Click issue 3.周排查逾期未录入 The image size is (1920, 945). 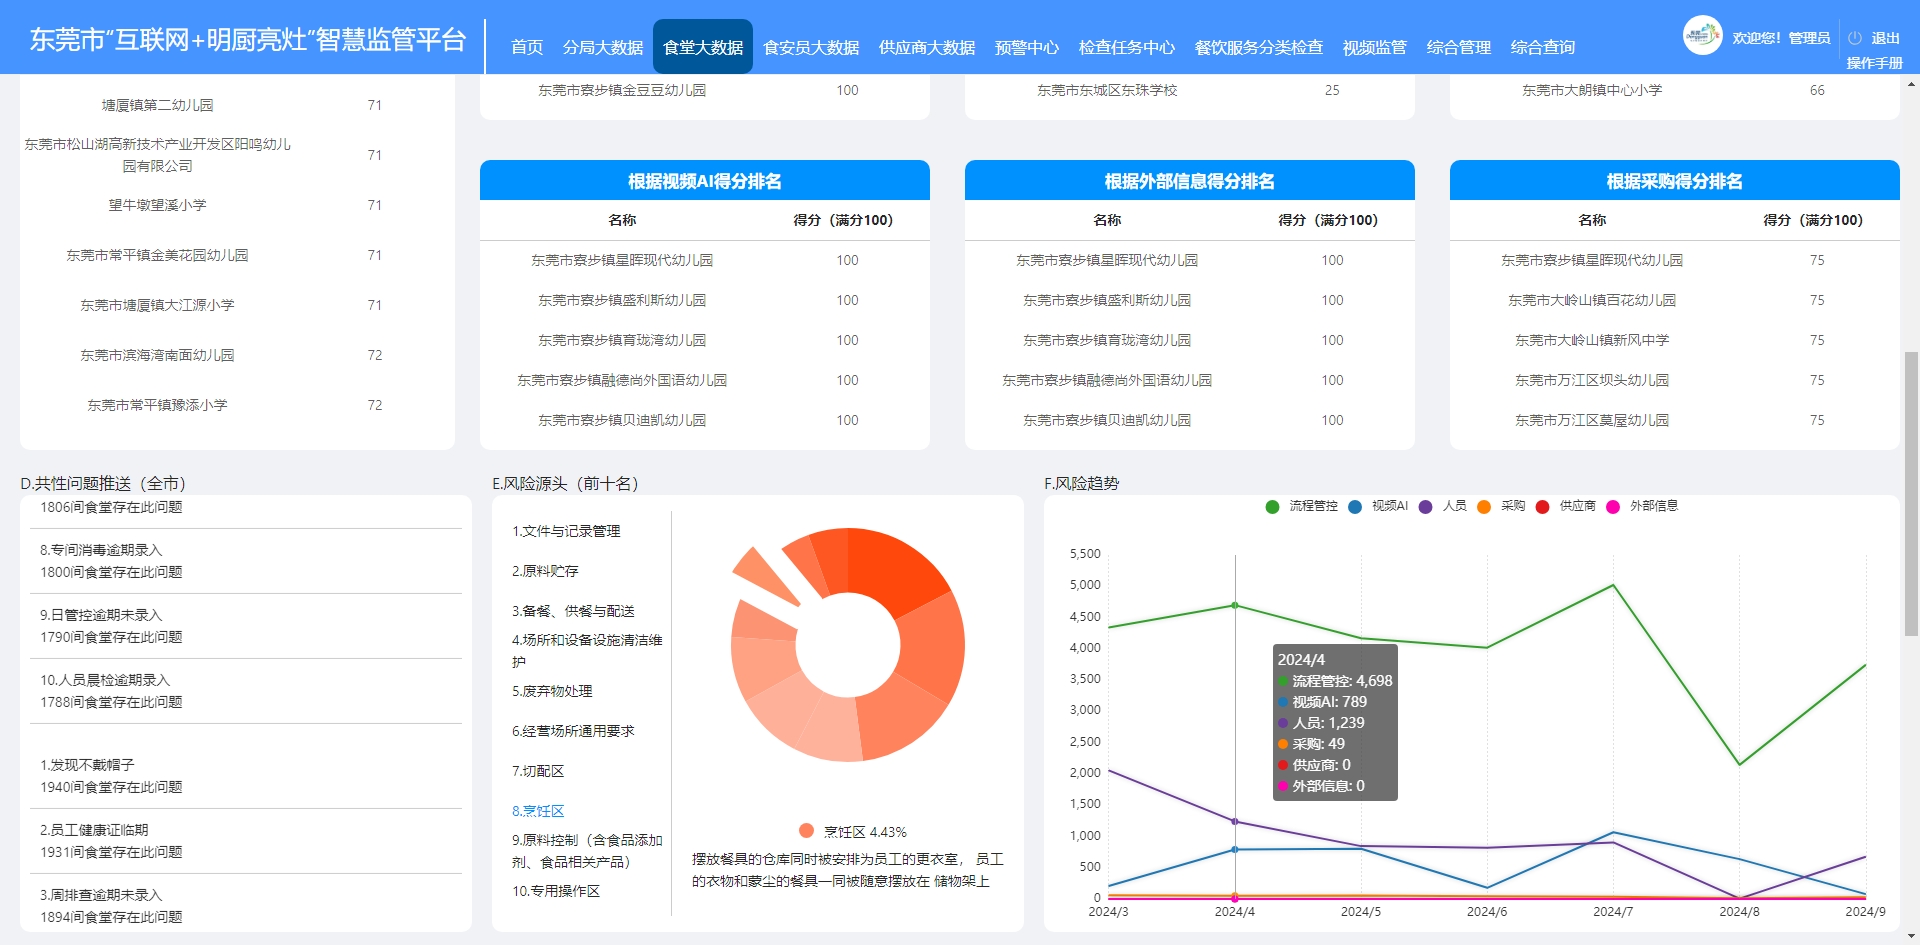coord(101,895)
